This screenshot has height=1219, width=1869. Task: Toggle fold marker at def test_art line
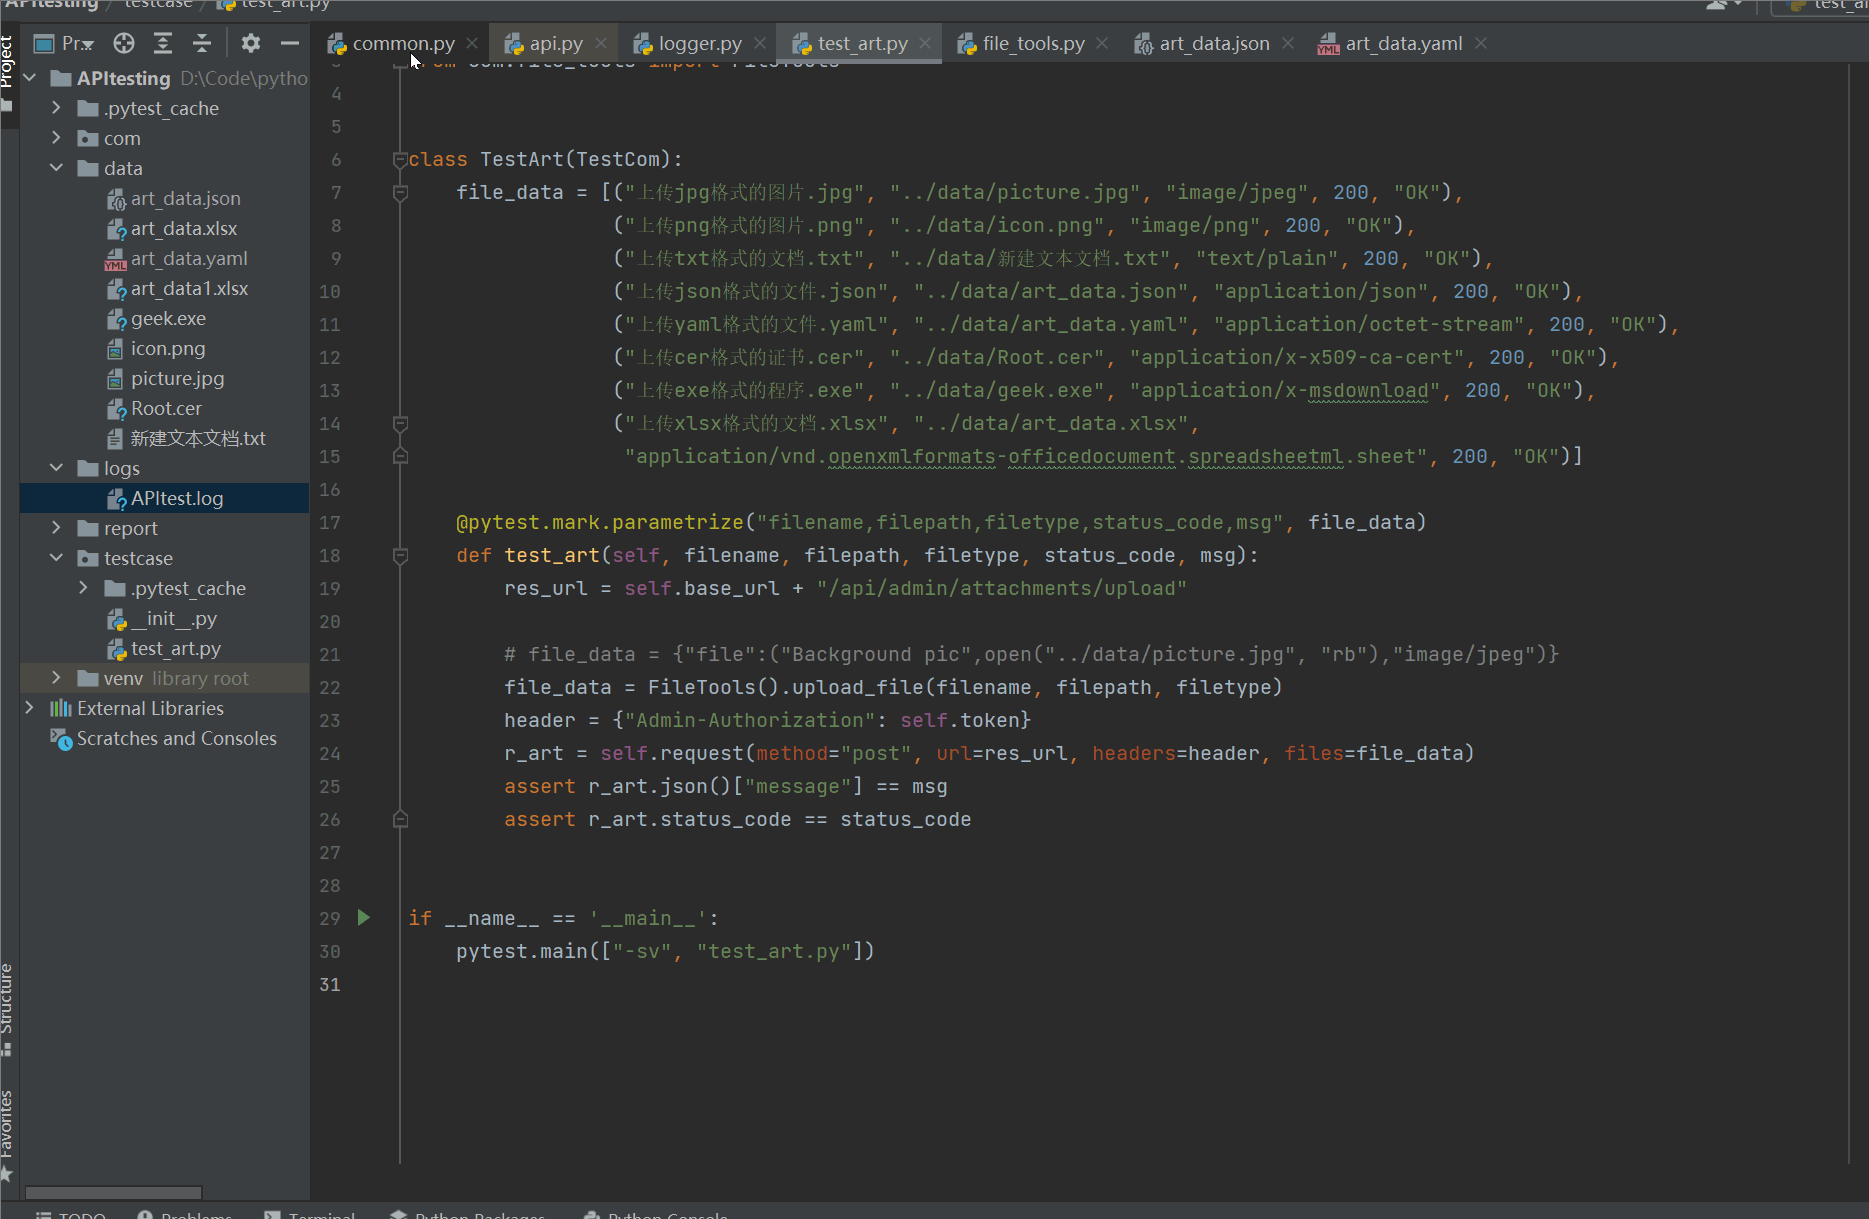coord(400,556)
